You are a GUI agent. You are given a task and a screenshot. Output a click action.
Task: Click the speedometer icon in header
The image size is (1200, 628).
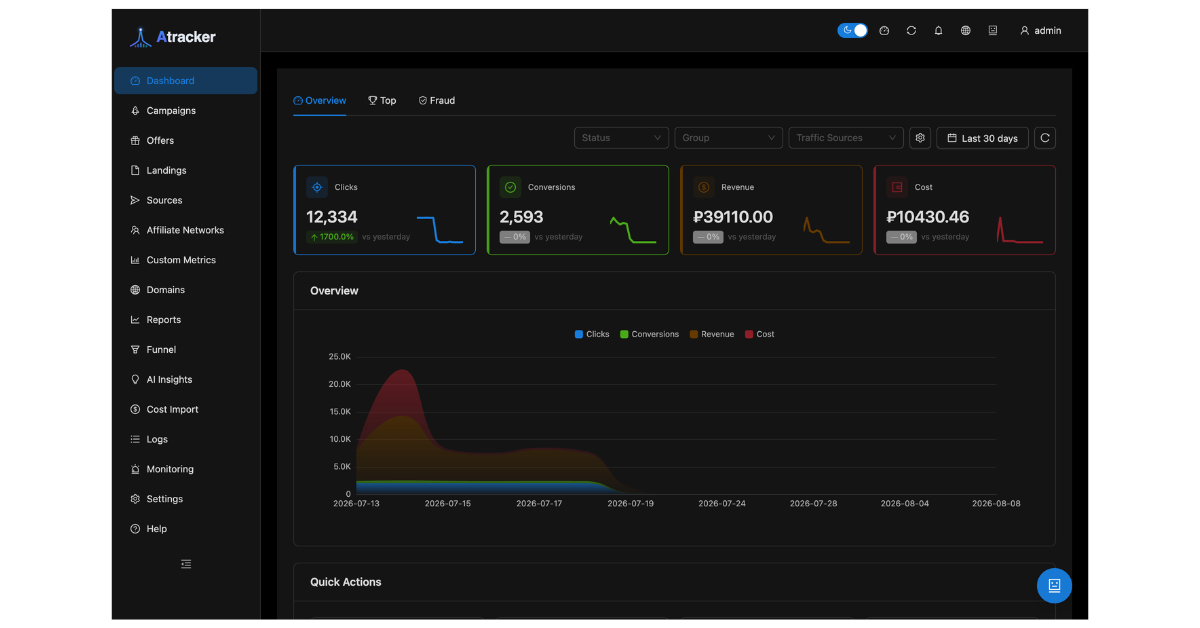pos(884,31)
